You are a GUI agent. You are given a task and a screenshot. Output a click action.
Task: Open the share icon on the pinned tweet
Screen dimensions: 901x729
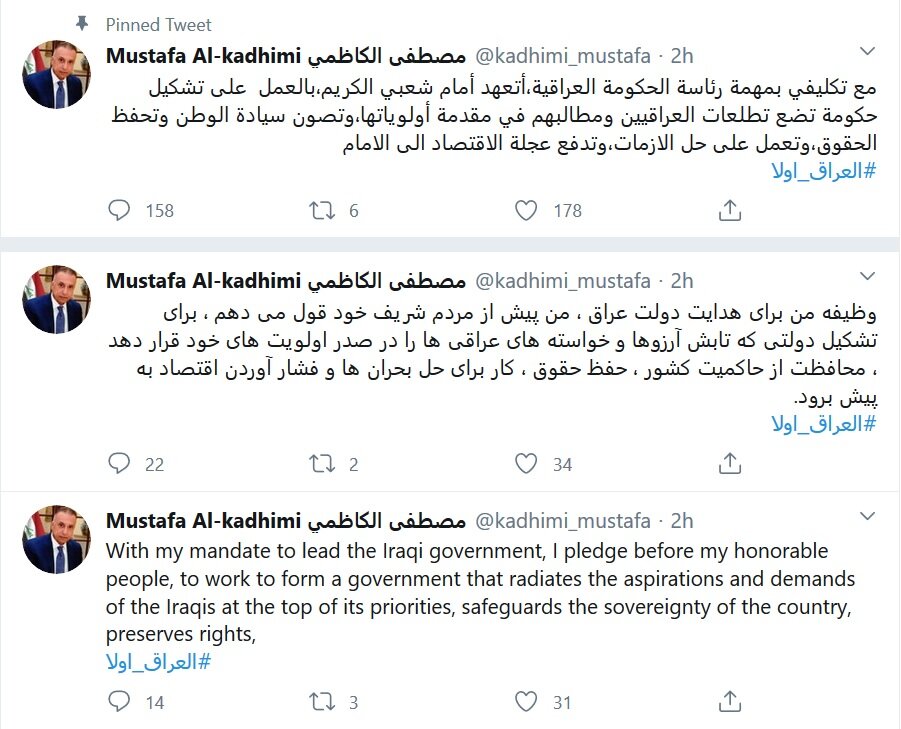(729, 209)
